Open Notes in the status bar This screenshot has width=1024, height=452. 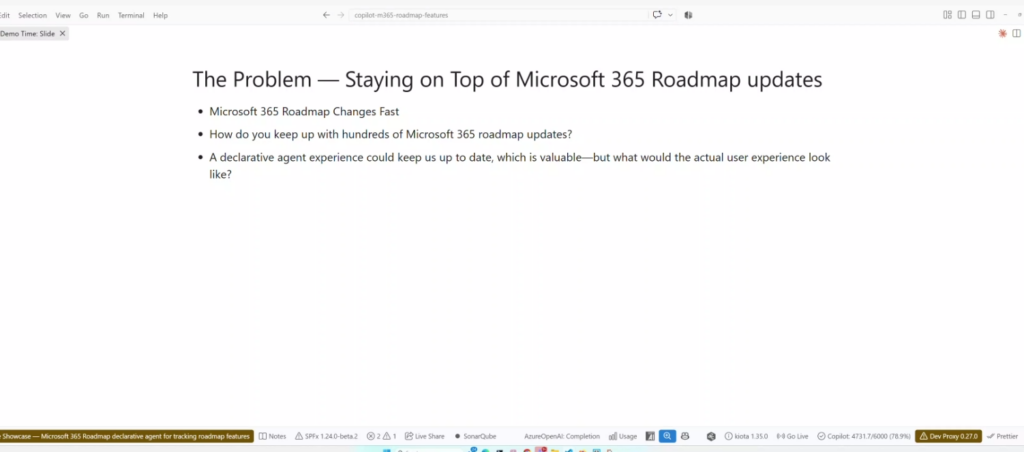tap(272, 436)
